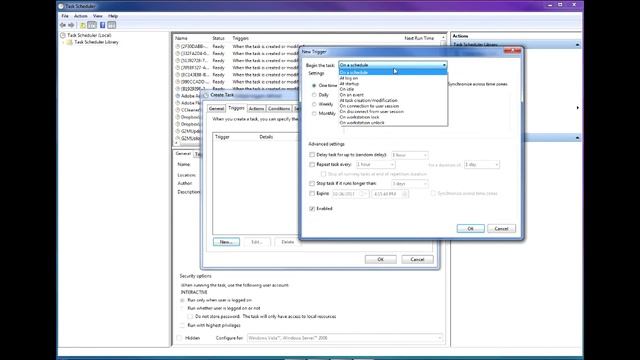Click the Create Task dialog title icon

pyautogui.click(x=206, y=95)
